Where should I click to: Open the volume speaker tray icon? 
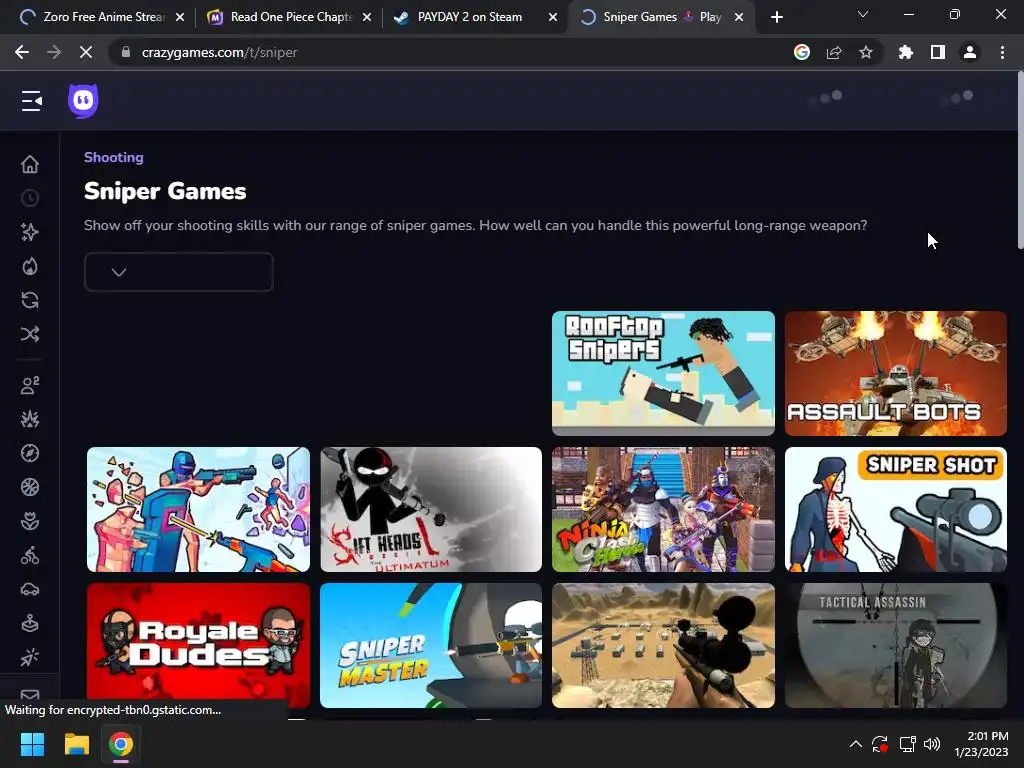coord(932,744)
